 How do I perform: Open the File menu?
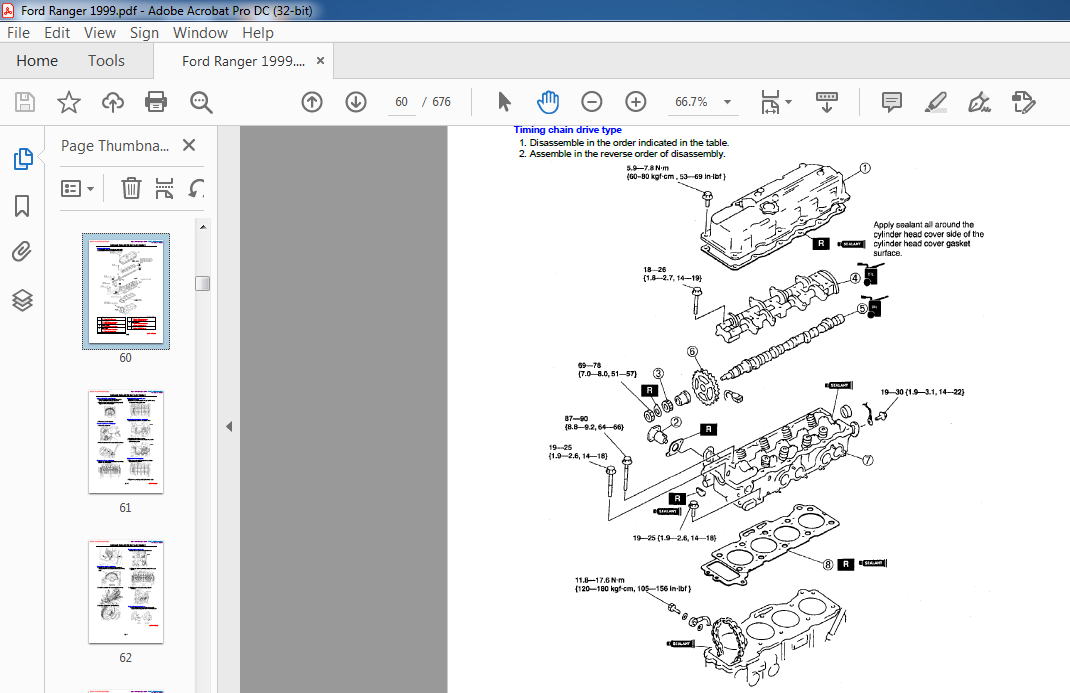tap(18, 33)
